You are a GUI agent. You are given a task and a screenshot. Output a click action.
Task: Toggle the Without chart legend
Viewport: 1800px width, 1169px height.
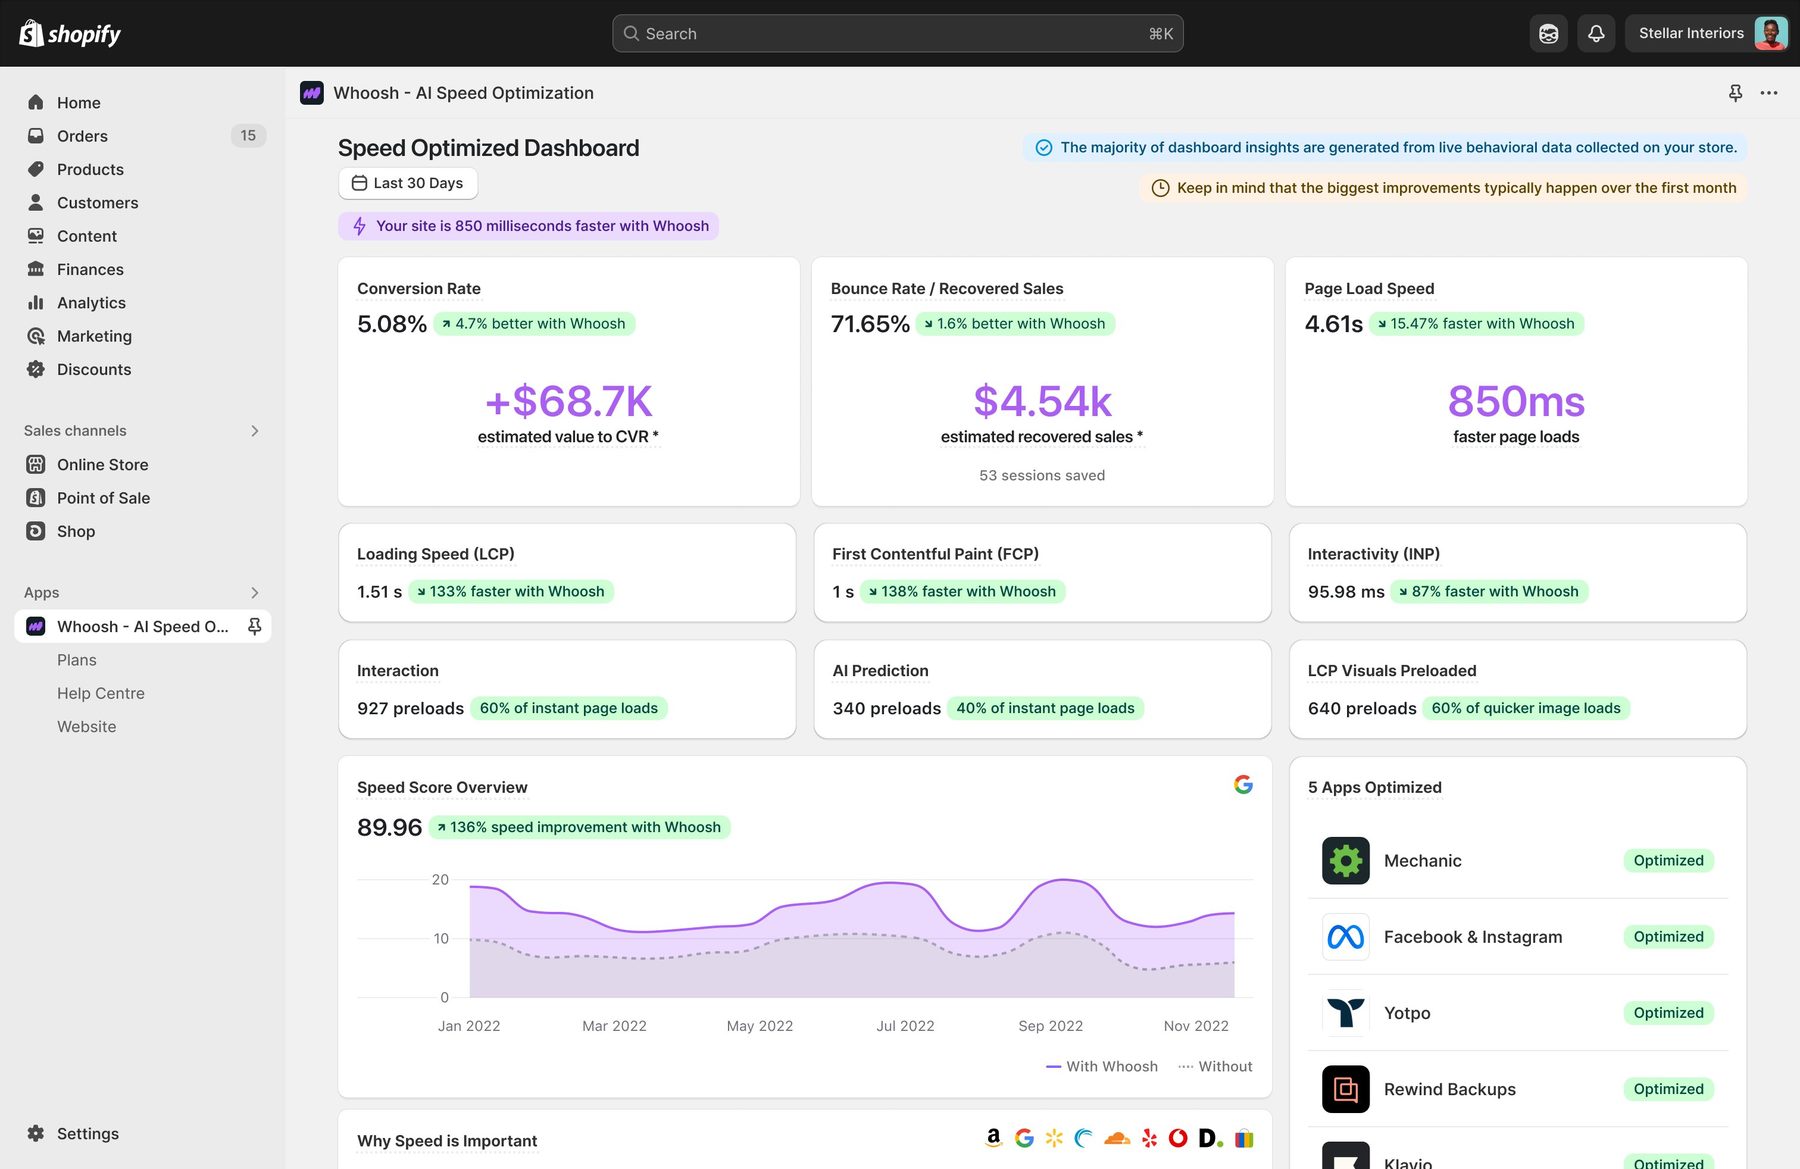coord(1213,1066)
